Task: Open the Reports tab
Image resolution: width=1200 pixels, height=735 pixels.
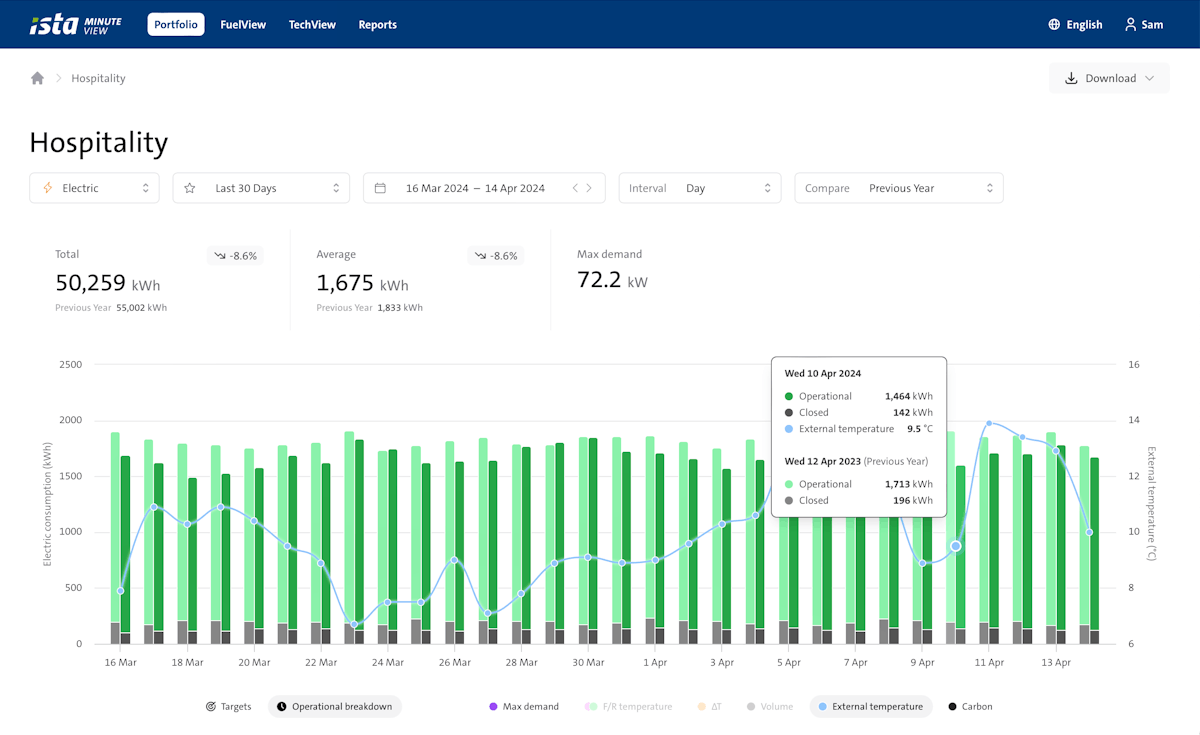Action: click(x=377, y=25)
